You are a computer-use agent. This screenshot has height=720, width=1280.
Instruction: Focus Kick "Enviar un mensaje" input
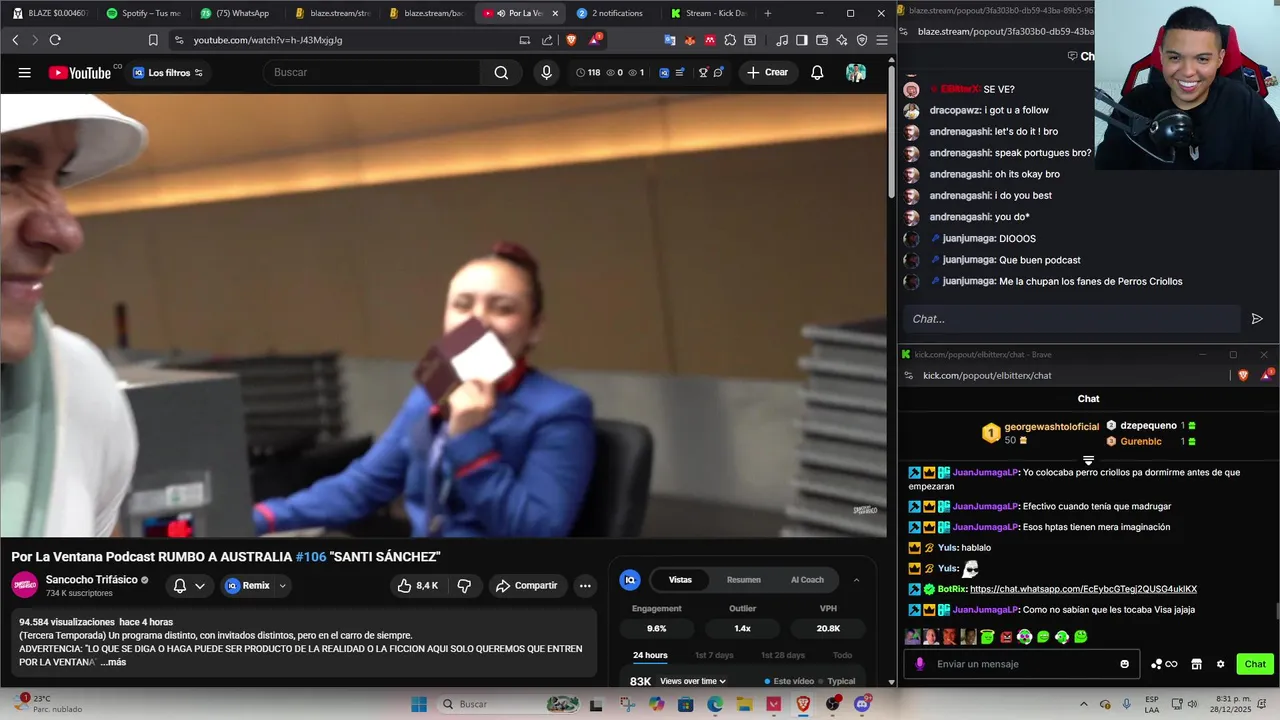coord(1022,664)
